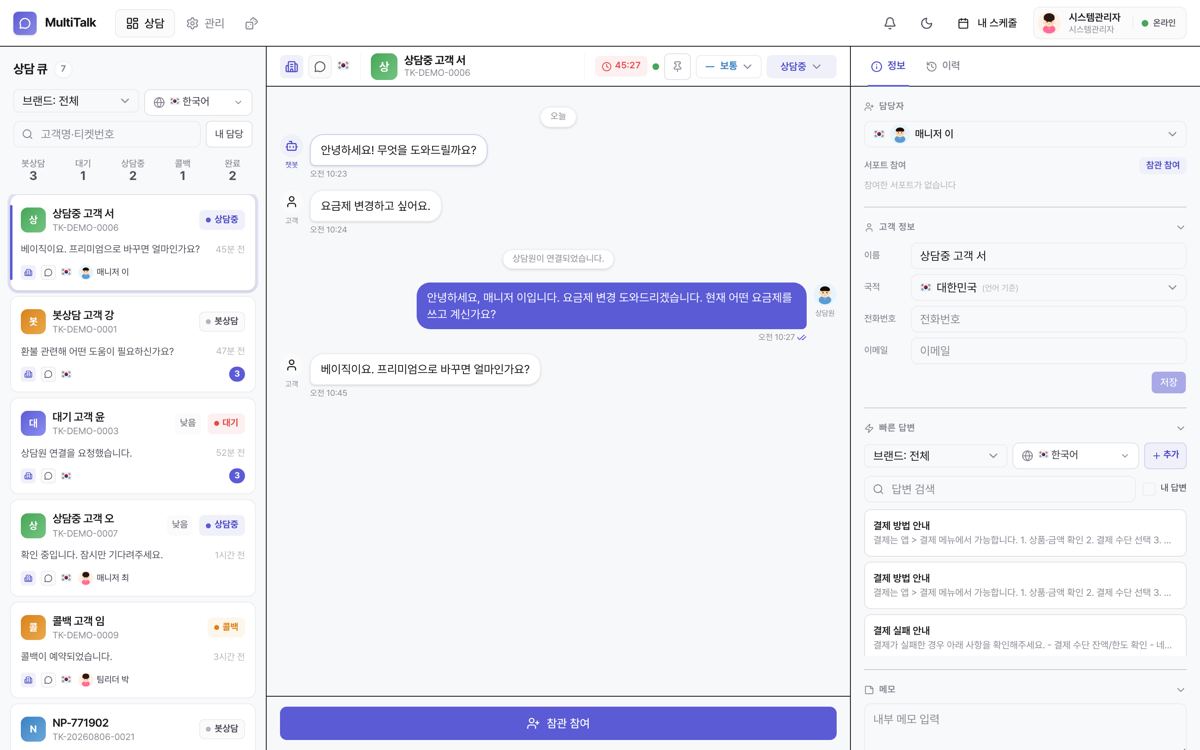Click the 상담원 agent avatar in chat
The height and width of the screenshot is (750, 1200).
click(x=824, y=294)
